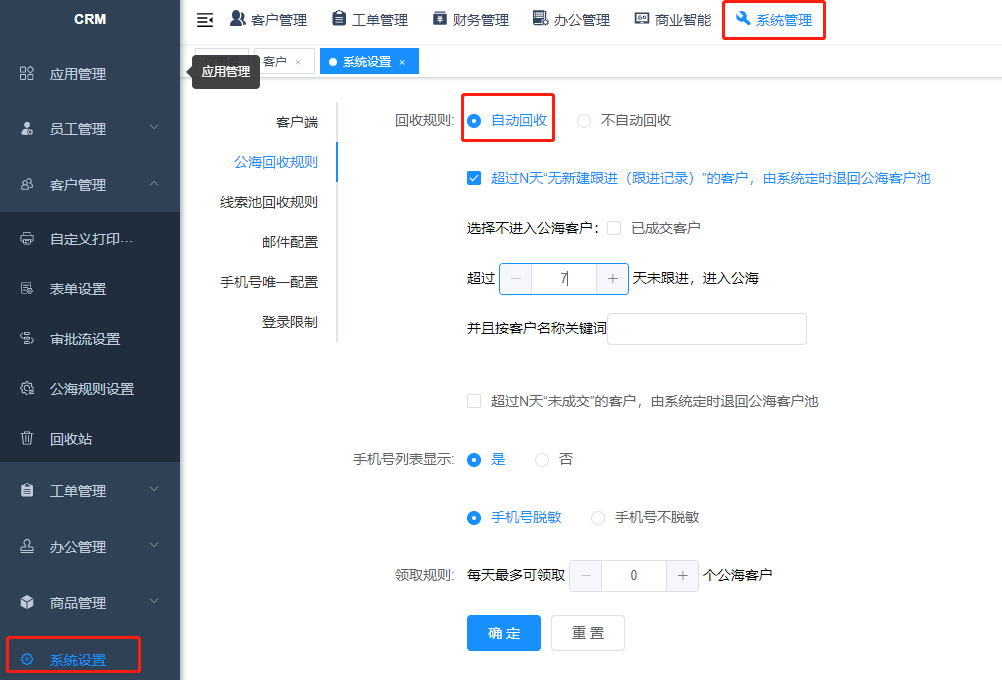This screenshot has width=1002, height=680.
Task: Expand the 员工管理 sidebar menu
Action: (x=153, y=128)
